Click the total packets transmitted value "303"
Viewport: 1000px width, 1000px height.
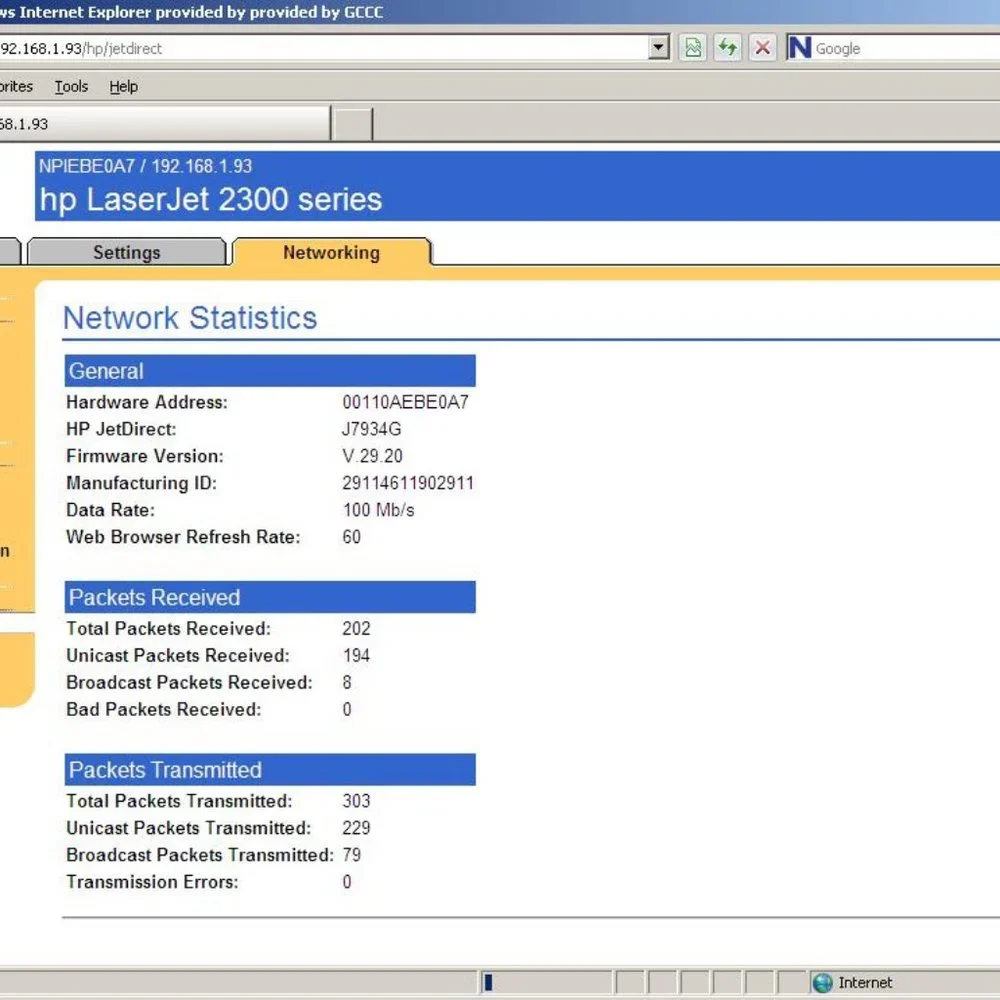(x=357, y=800)
